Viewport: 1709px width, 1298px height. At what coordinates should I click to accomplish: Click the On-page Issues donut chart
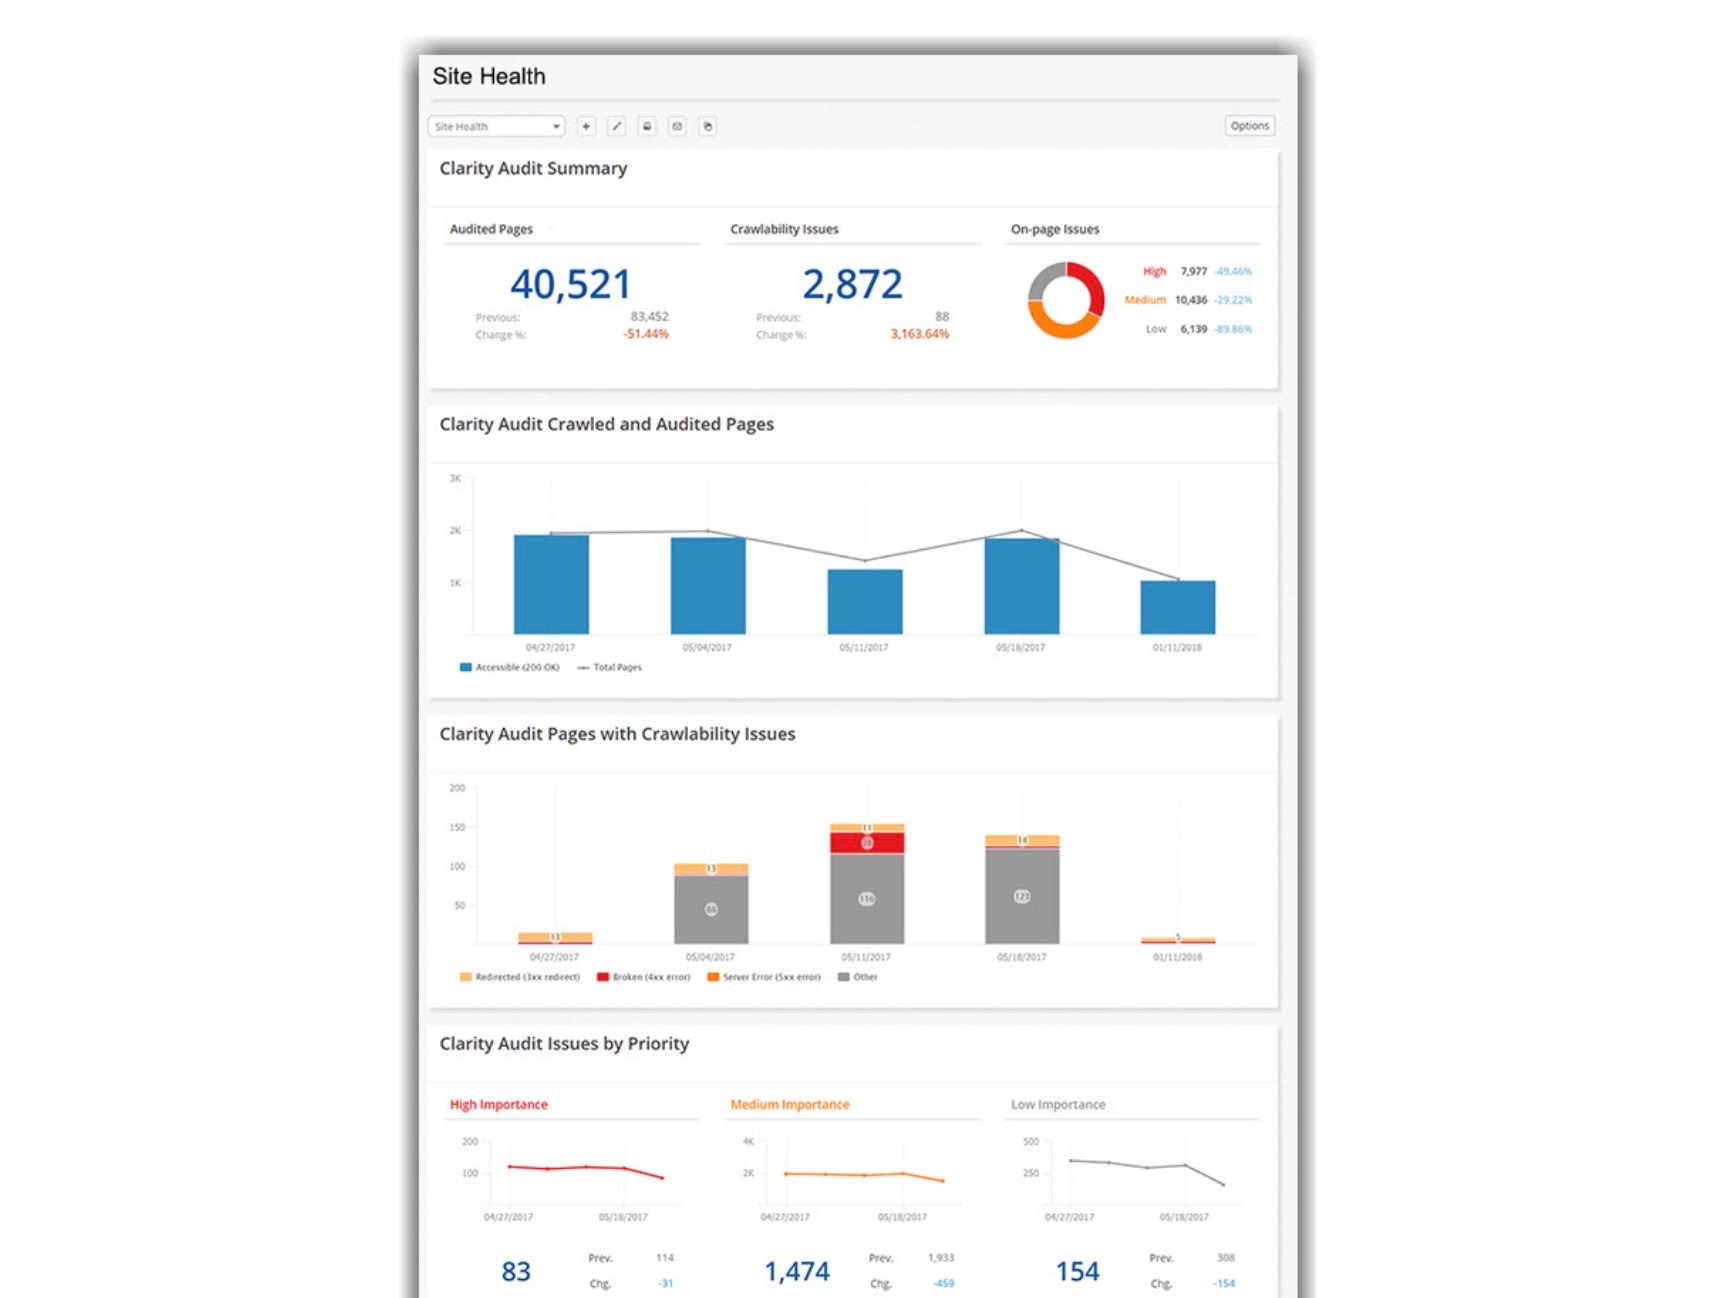(1066, 300)
